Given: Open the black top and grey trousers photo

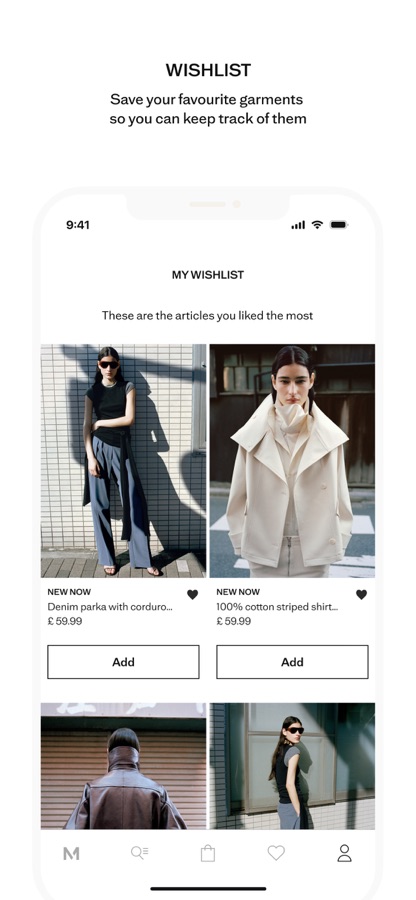Looking at the screenshot, I should 123,461.
